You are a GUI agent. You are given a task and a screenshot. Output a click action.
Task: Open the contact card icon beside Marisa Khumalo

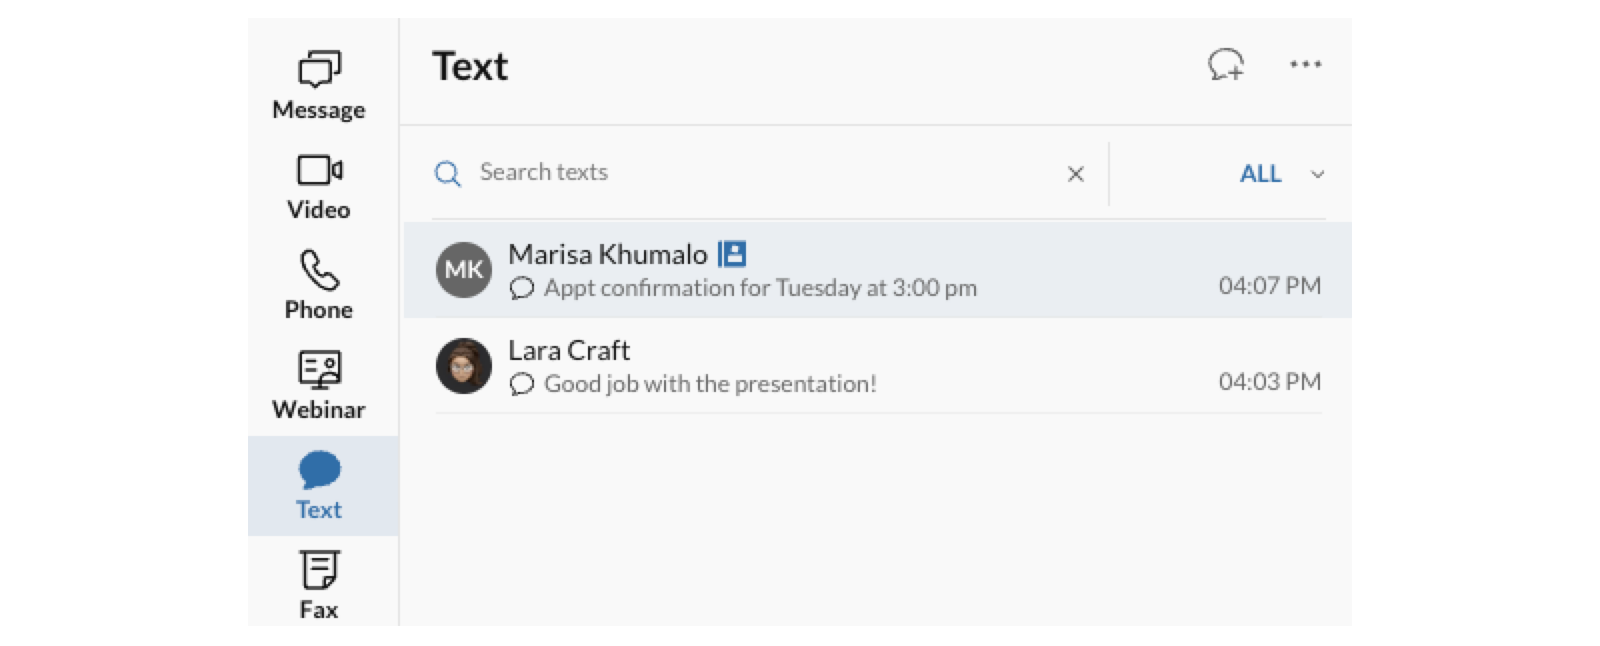click(733, 254)
